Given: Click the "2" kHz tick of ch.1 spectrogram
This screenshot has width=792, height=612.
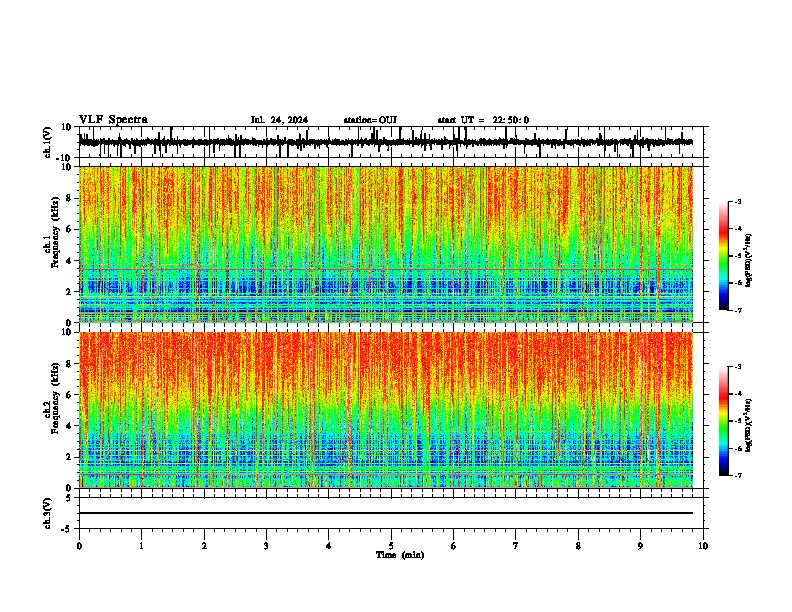Looking at the screenshot, I should (69, 292).
